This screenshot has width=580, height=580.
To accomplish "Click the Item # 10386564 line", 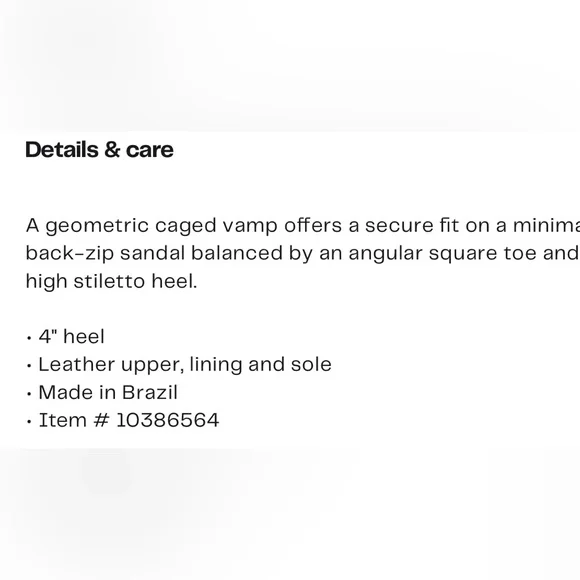I will point(123,420).
